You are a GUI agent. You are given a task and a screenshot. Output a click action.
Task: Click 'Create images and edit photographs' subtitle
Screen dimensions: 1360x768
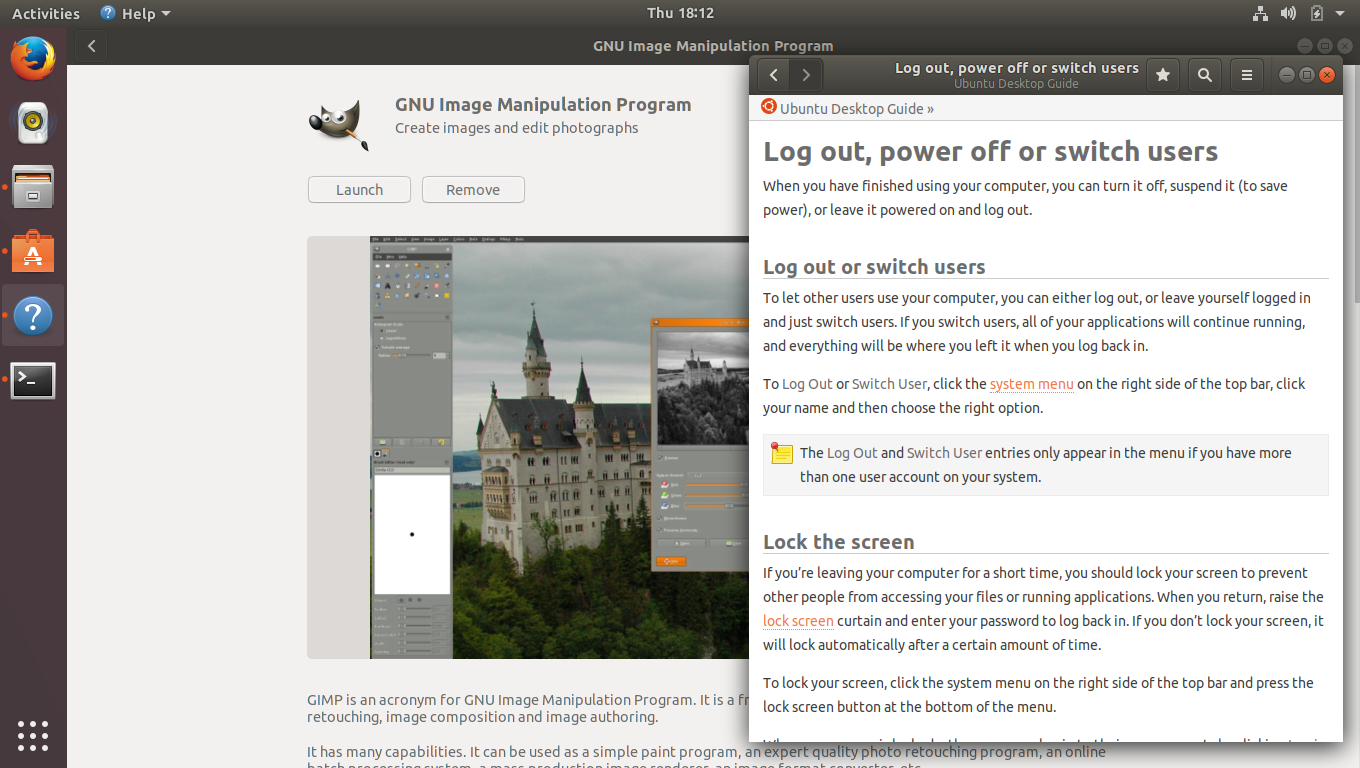coord(516,128)
